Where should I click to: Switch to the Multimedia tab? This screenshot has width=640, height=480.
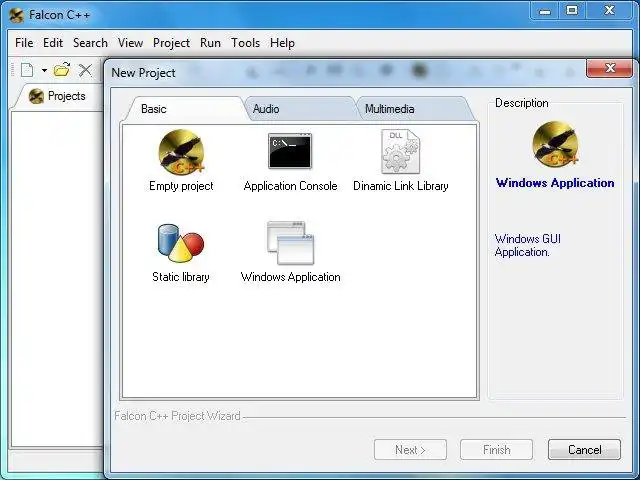(389, 109)
